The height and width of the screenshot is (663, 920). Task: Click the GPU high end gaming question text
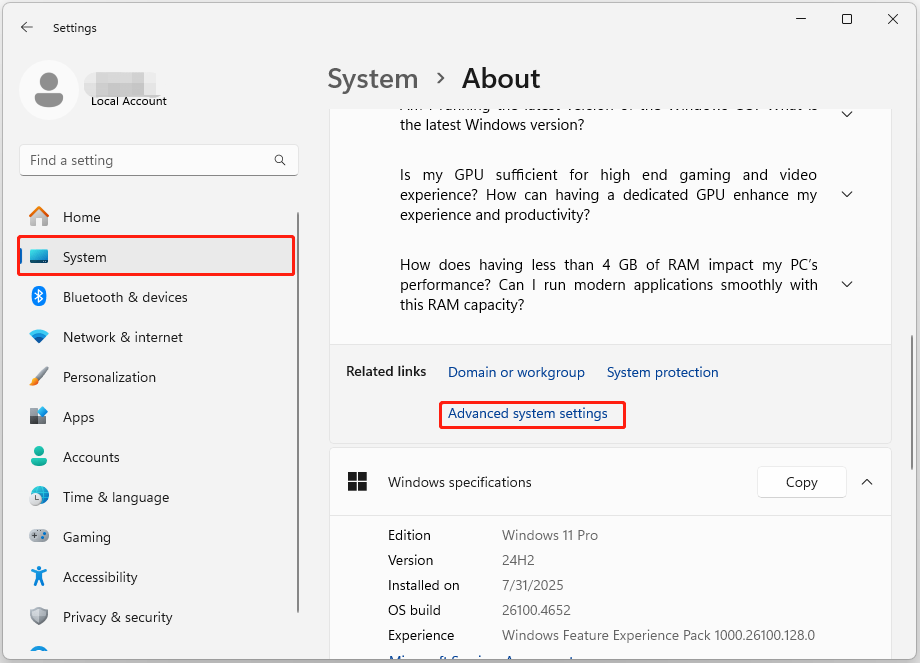pos(608,195)
